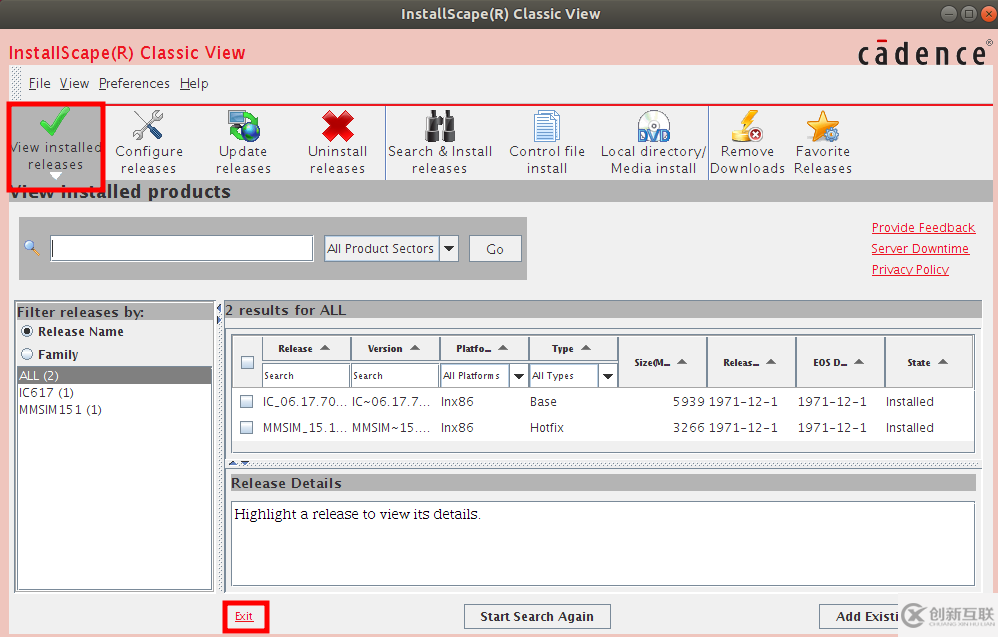This screenshot has height=637, width=998.
Task: Sort by Size(M) column
Action: [x=662, y=362]
